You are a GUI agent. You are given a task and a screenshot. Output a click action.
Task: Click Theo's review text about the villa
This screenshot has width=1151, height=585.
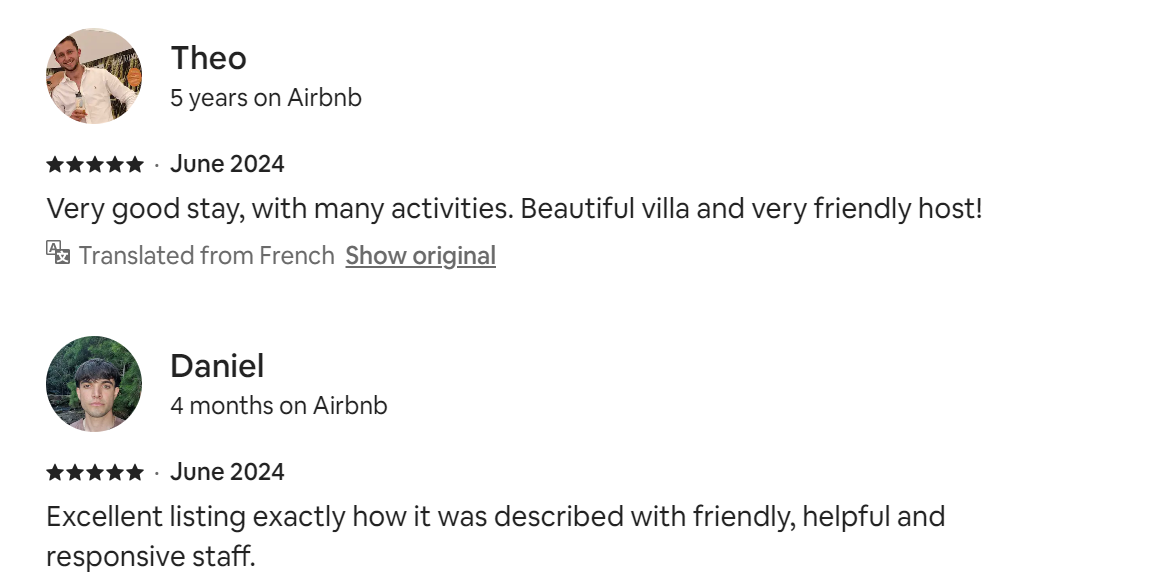click(514, 209)
